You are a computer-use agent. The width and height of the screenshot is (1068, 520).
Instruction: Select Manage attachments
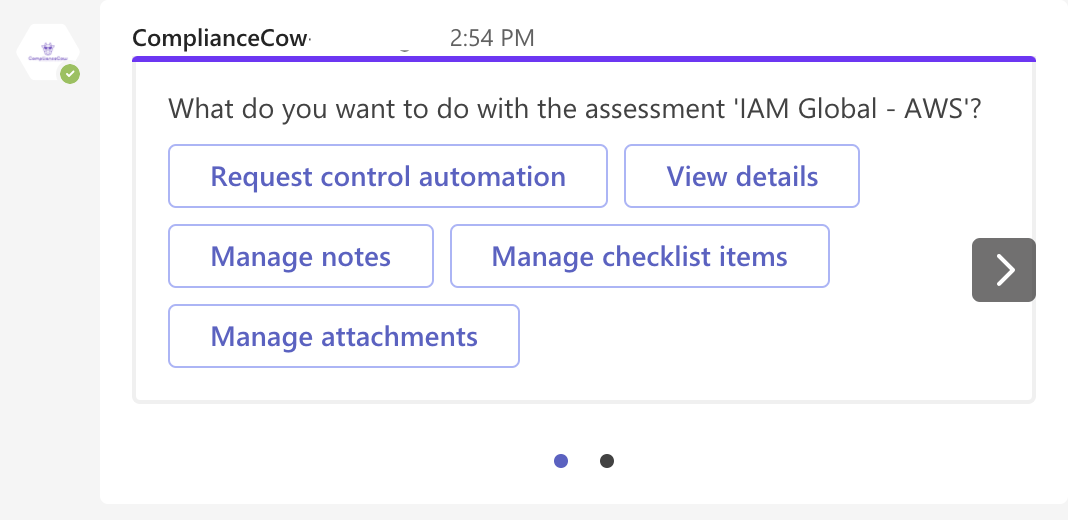click(x=343, y=336)
